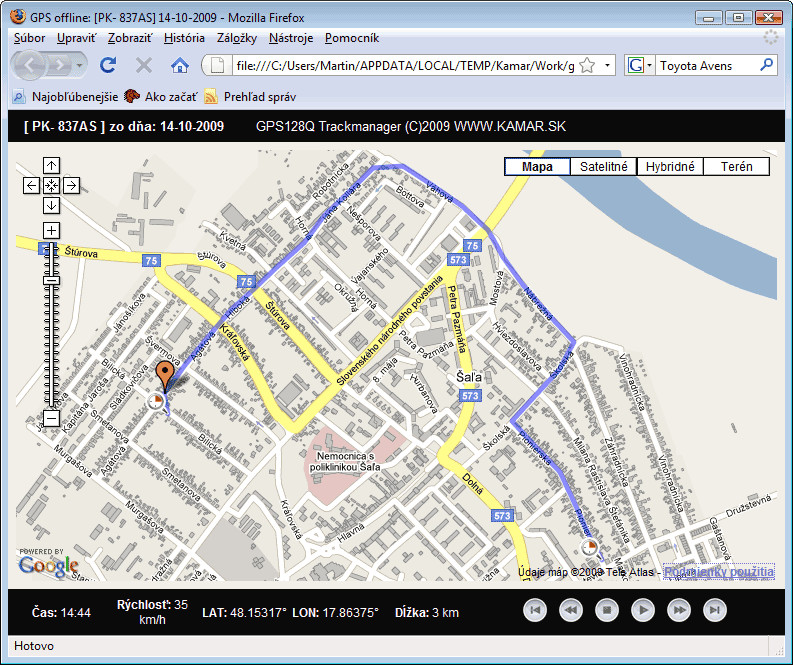Expand the URL bar history dropdown

(x=607, y=65)
